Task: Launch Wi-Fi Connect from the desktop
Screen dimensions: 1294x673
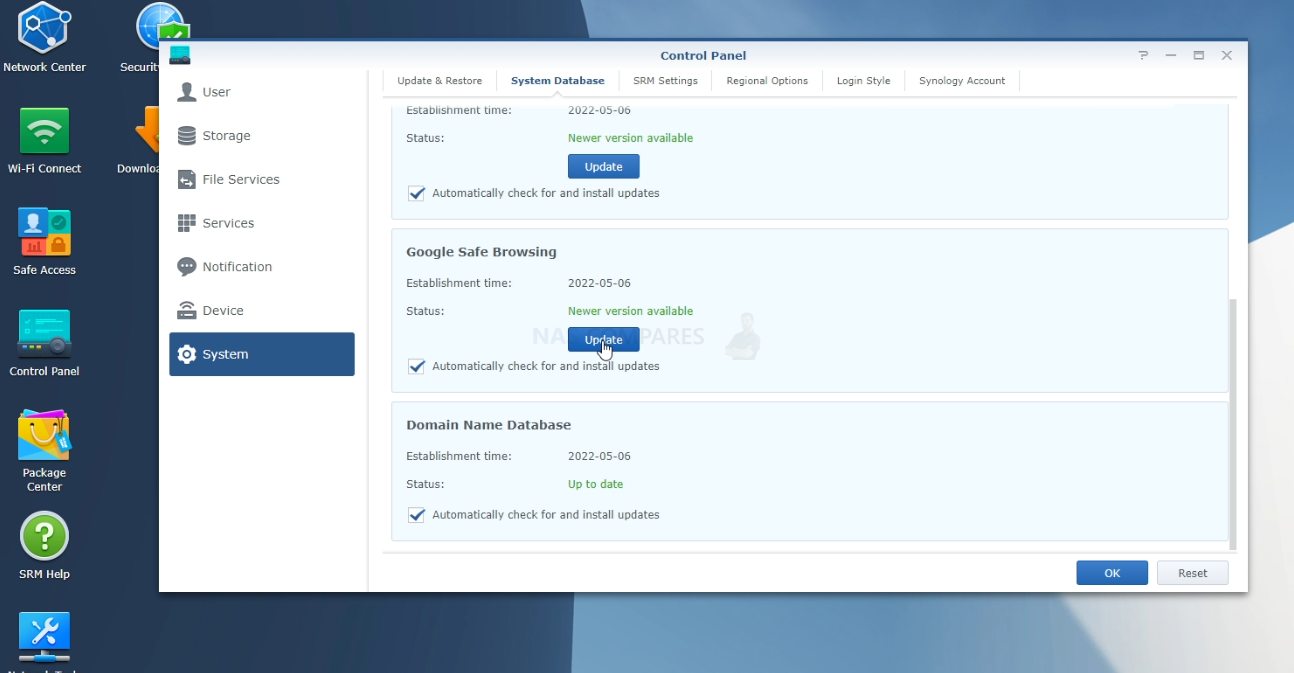Action: pyautogui.click(x=44, y=140)
